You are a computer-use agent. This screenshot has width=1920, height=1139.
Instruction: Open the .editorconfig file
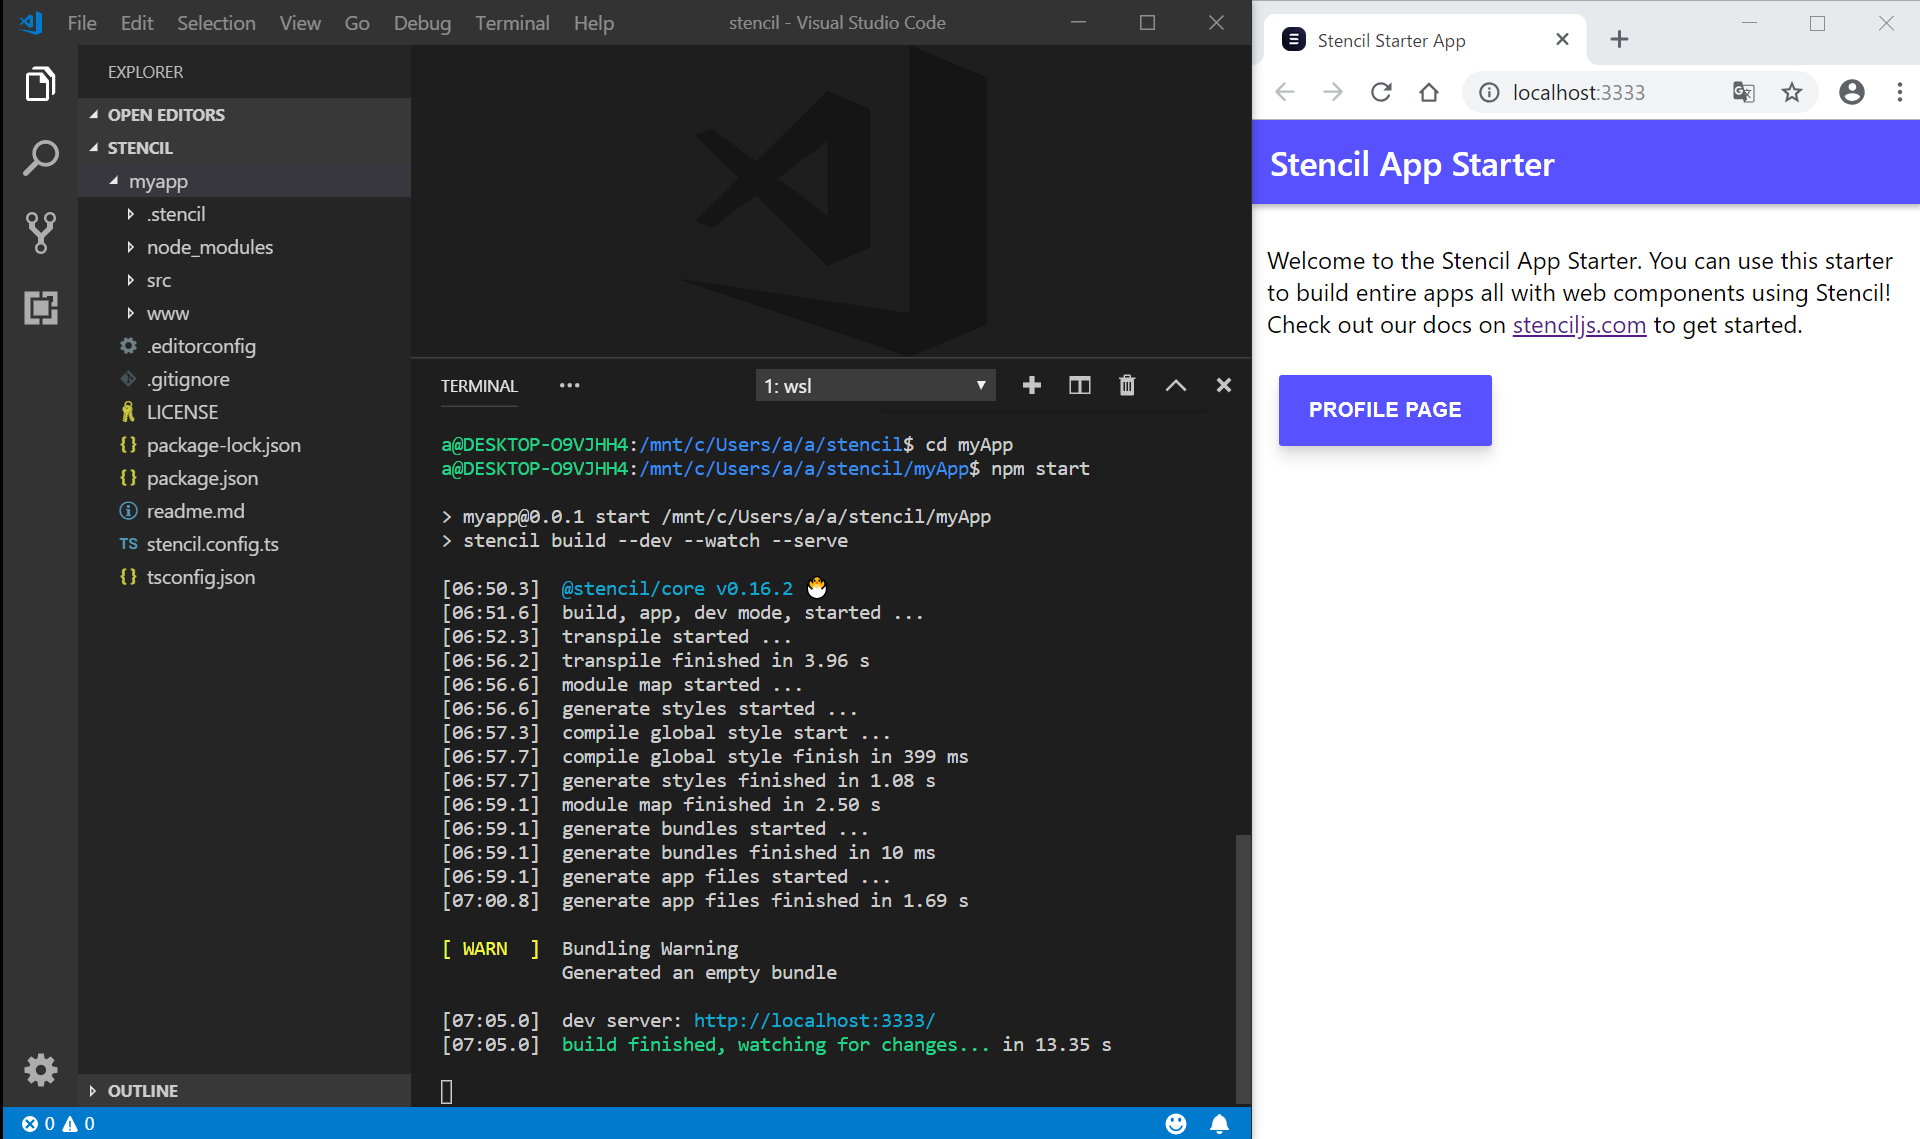tap(244, 346)
